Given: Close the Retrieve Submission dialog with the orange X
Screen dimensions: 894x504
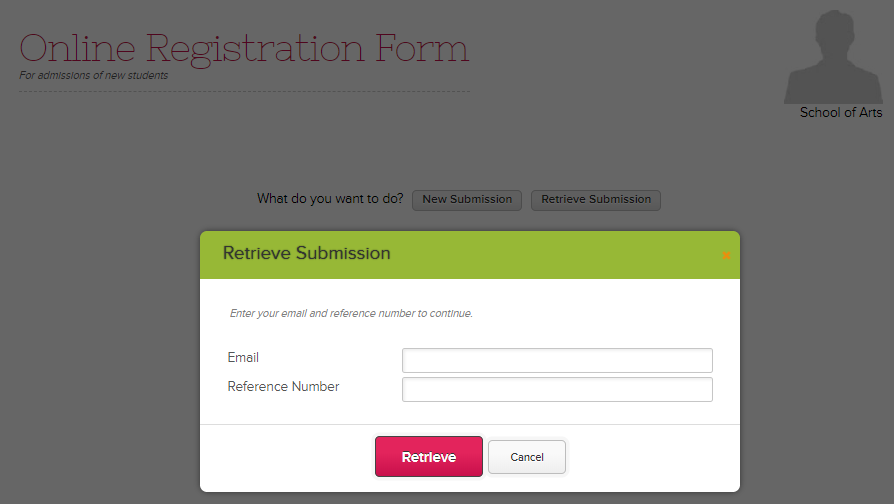Looking at the screenshot, I should click(726, 256).
